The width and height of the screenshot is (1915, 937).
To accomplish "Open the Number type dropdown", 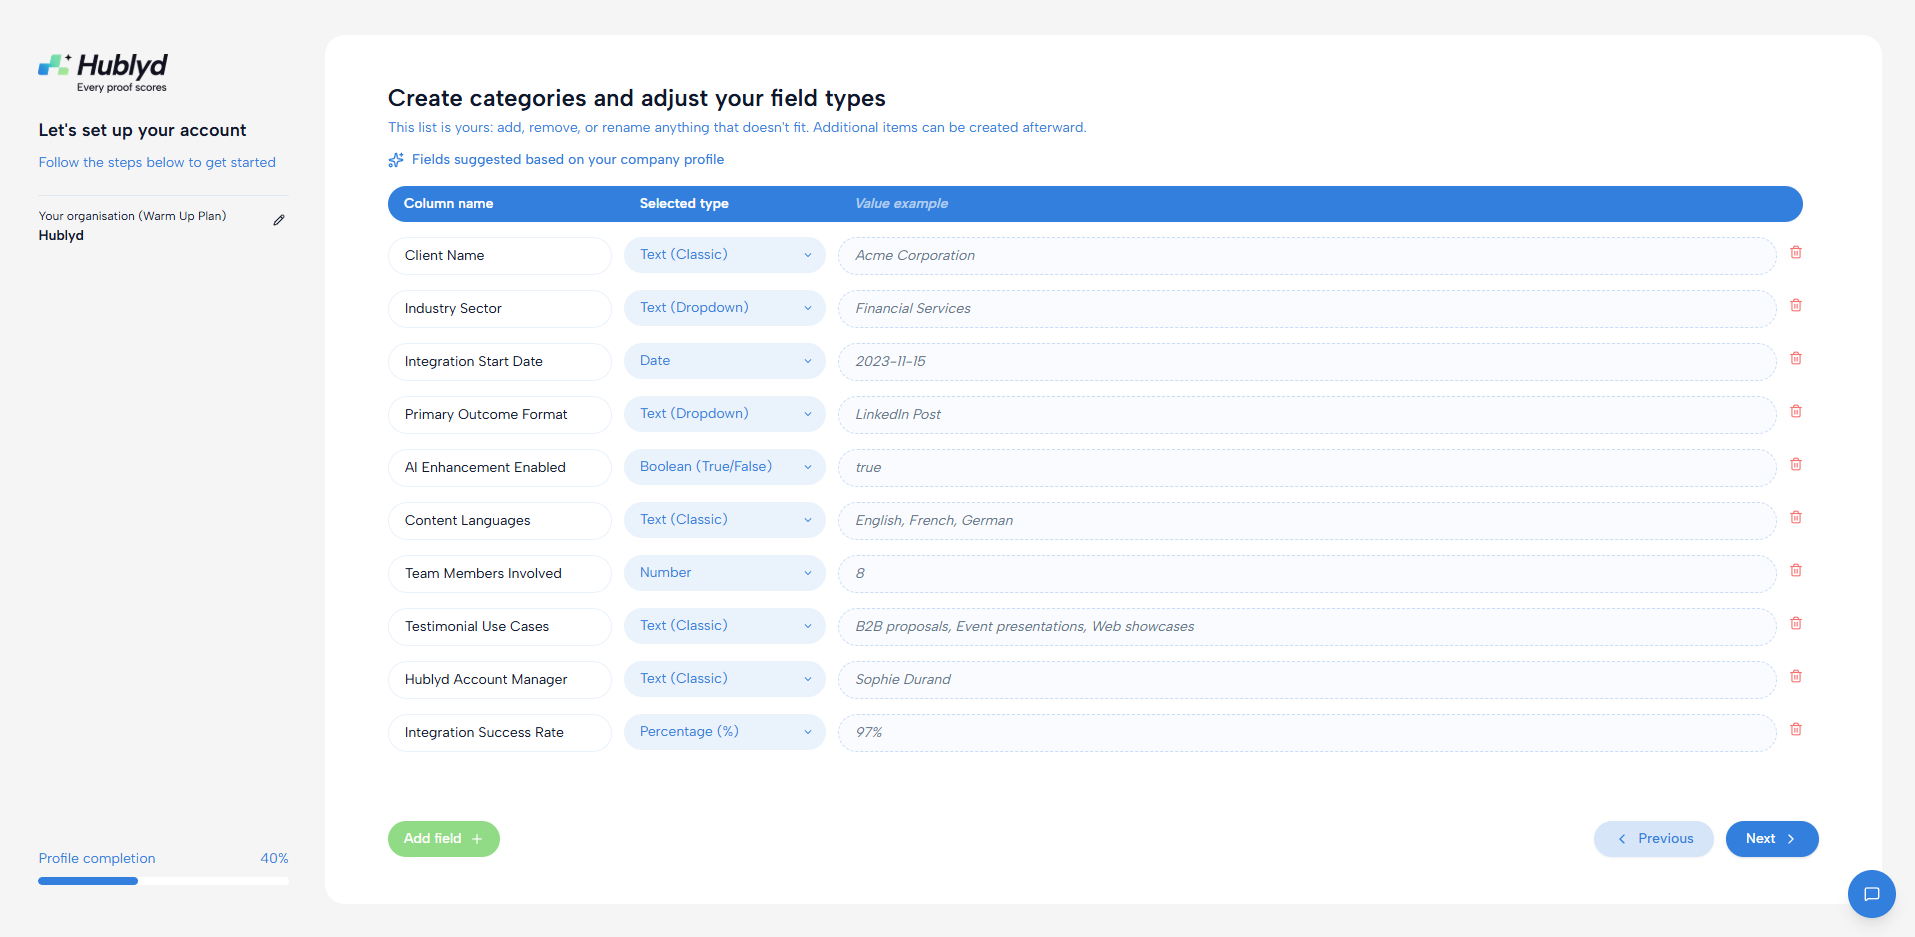I will [x=725, y=573].
